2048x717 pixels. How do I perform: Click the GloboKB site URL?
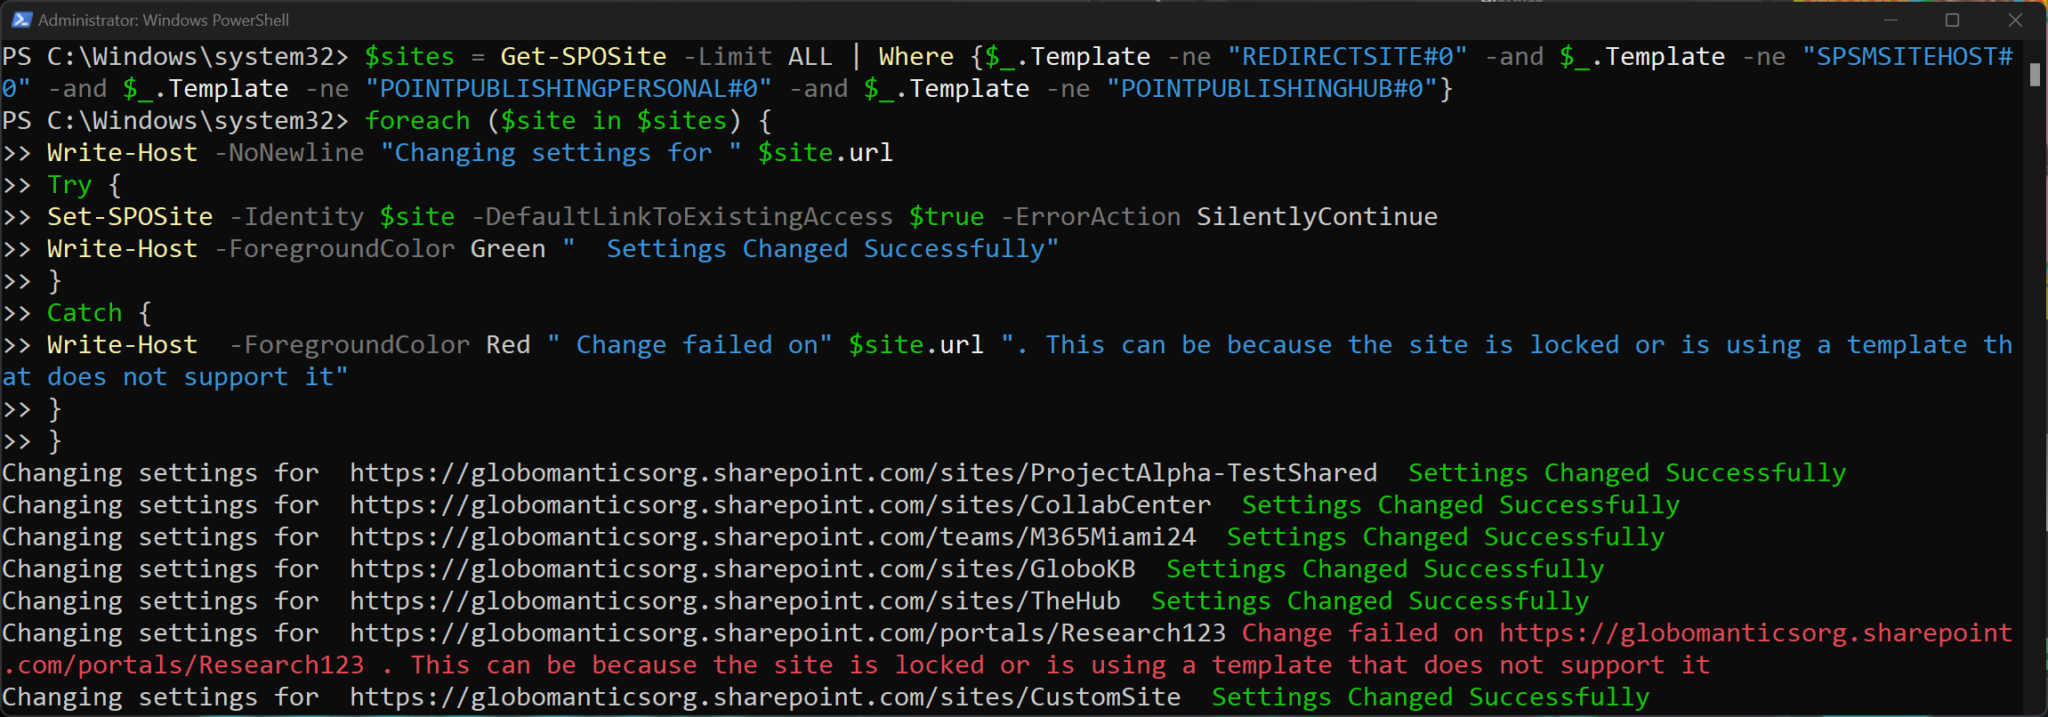click(x=743, y=569)
